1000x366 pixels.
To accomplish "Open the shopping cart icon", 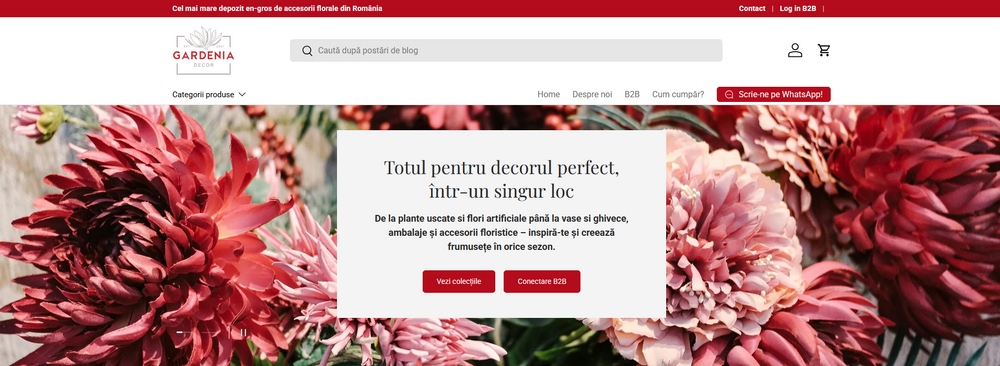I will (824, 50).
